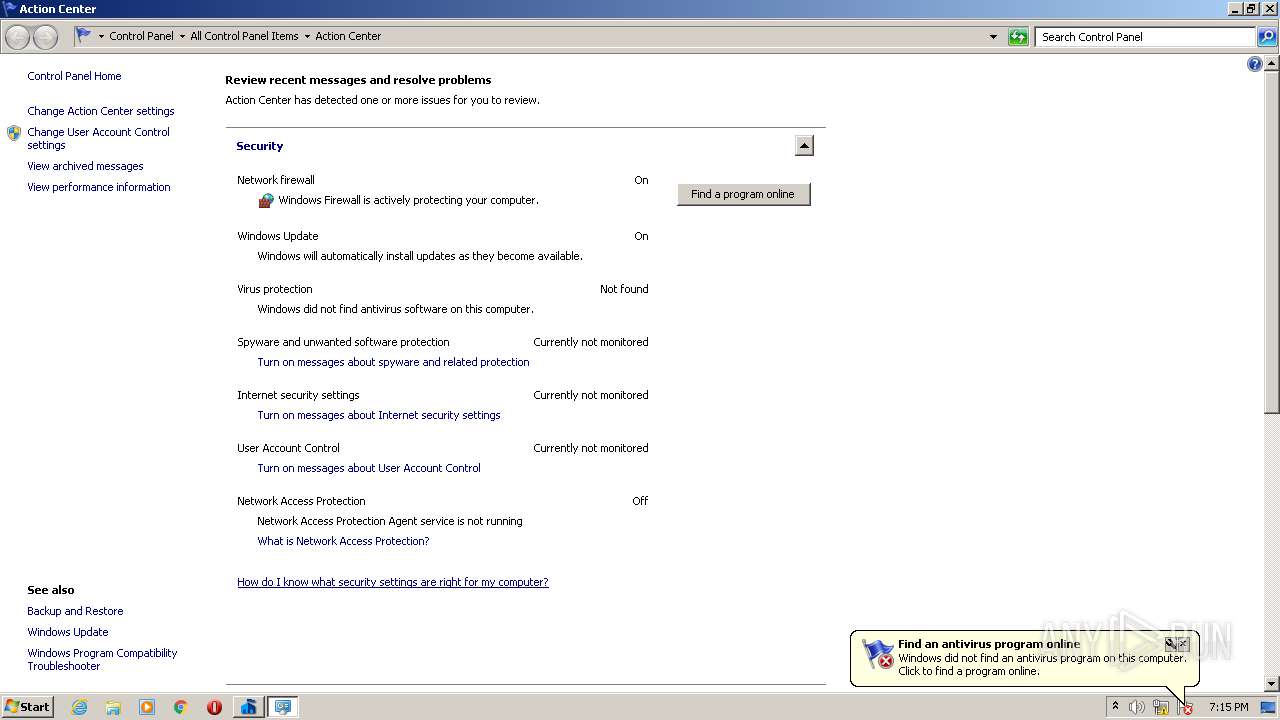The height and width of the screenshot is (720, 1280).
Task: Click the Virus protection label
Action: [275, 289]
